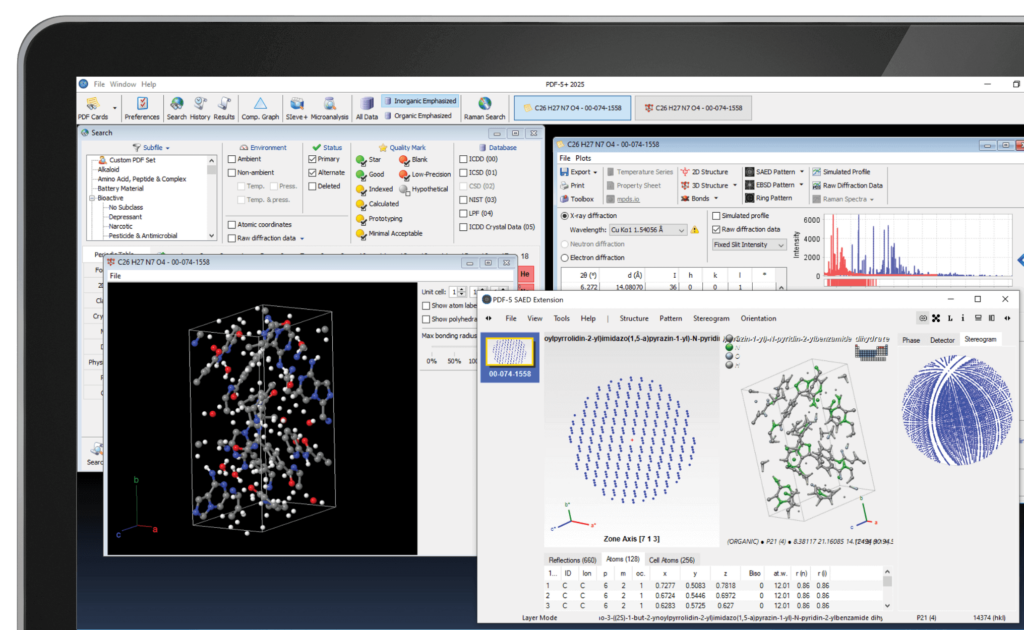
Task: Select the Electron diffraction radio button
Action: coord(565,257)
